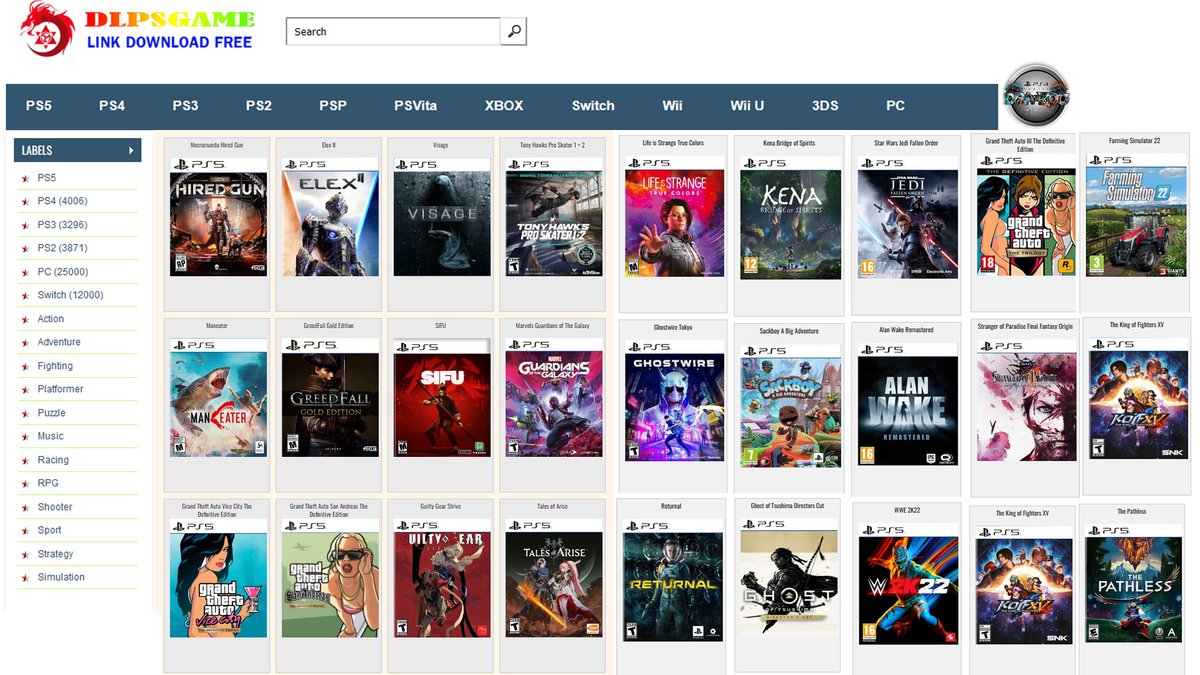Open Sackboy A Big Adventure cover
The height and width of the screenshot is (675, 1200).
(792, 405)
